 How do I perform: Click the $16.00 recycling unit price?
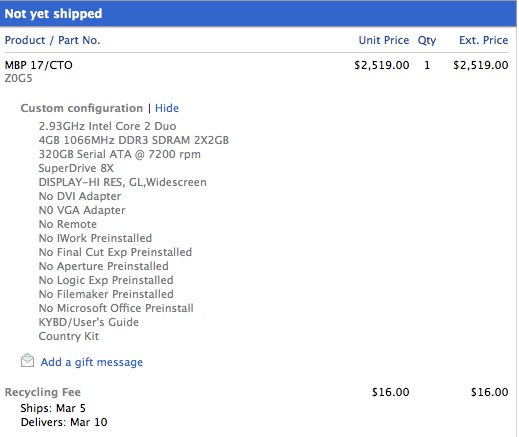click(390, 392)
